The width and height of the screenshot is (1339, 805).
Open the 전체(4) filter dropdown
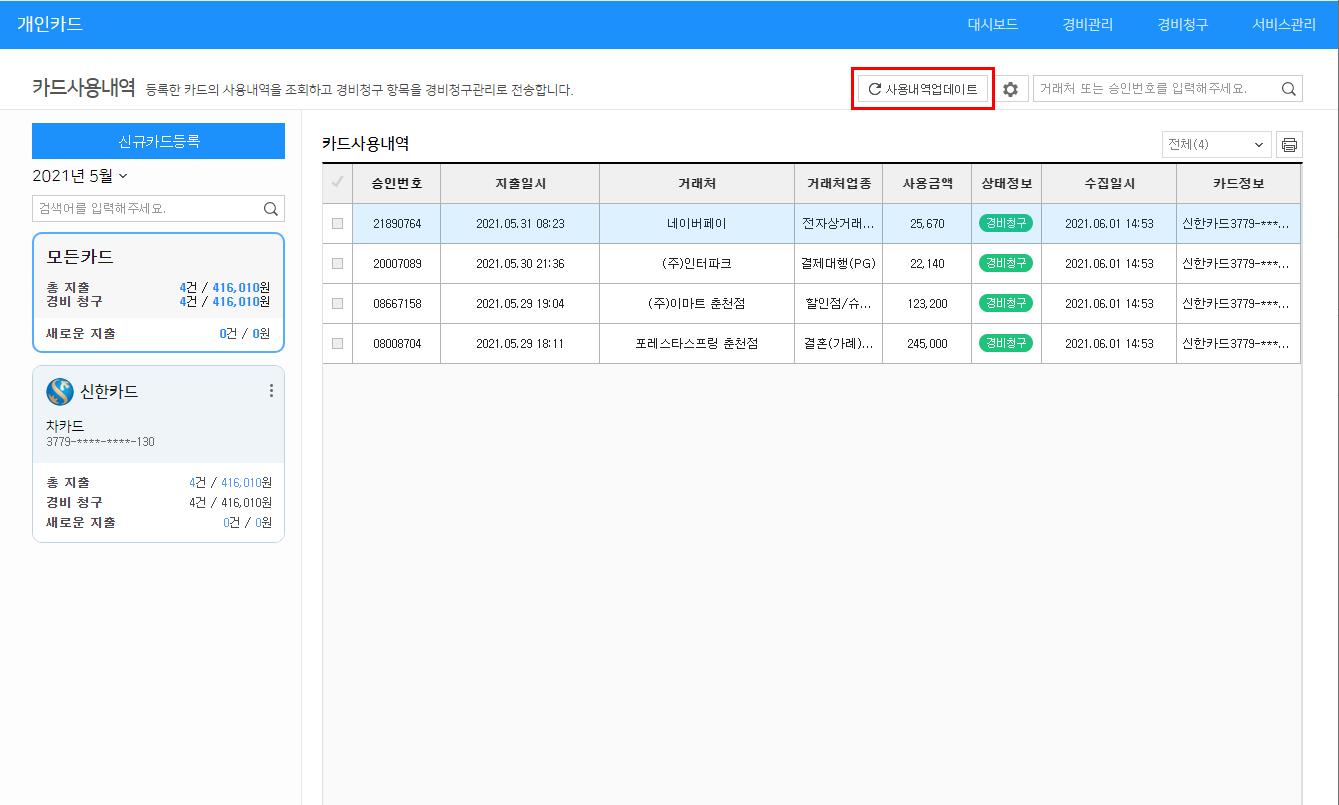coord(1216,145)
